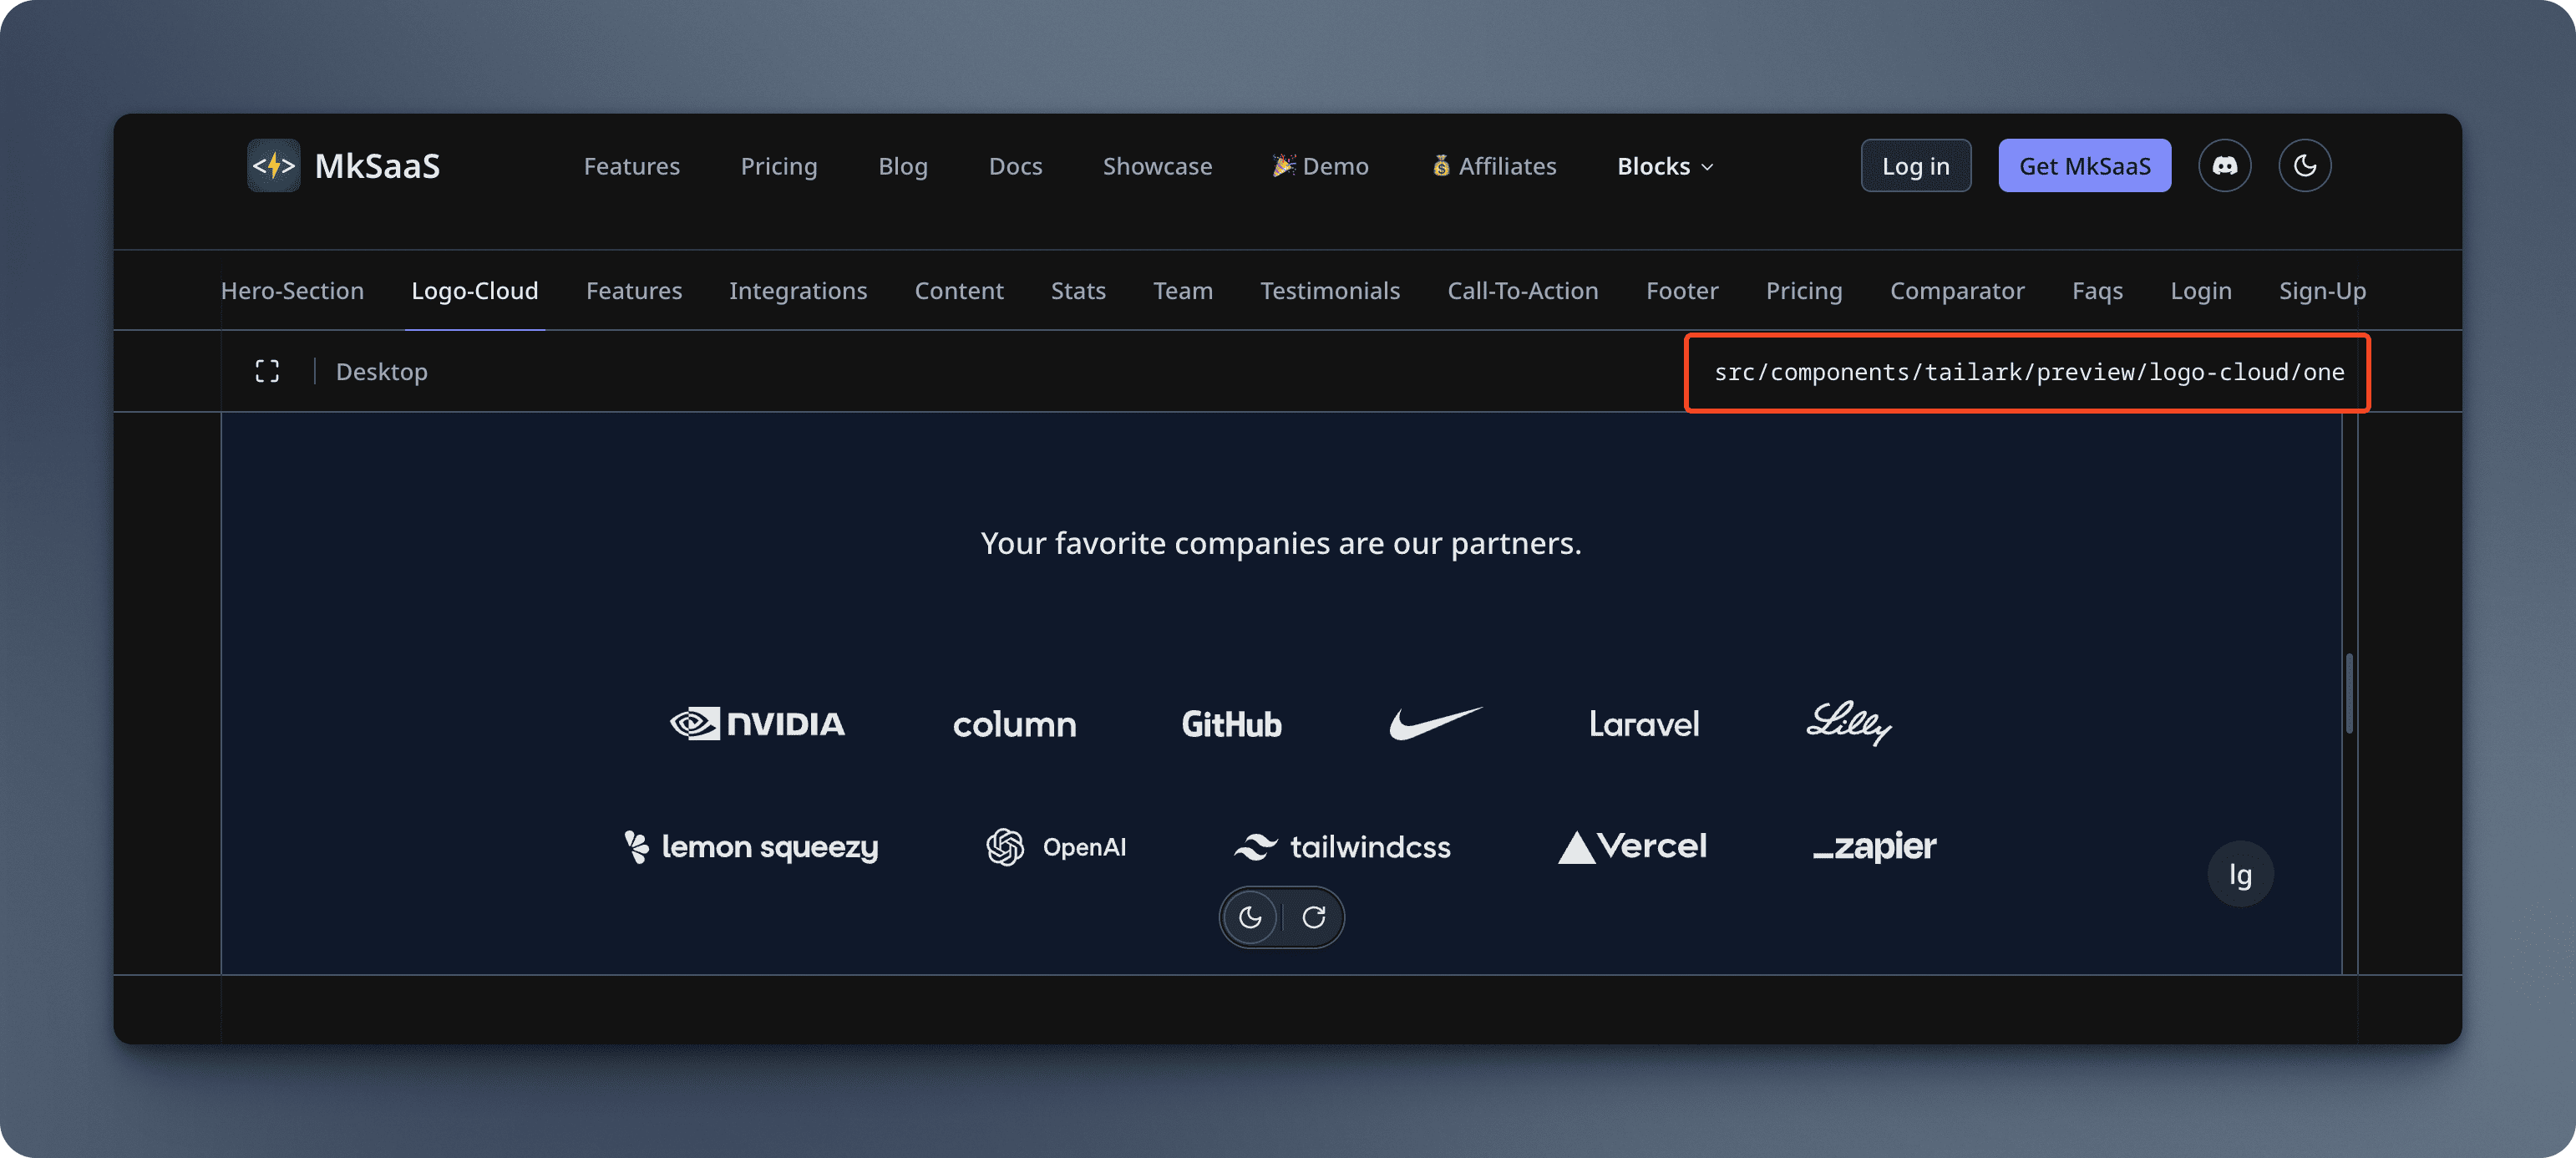This screenshot has height=1158, width=2576.
Task: Toggle site theme with header moon icon
Action: tap(2304, 166)
